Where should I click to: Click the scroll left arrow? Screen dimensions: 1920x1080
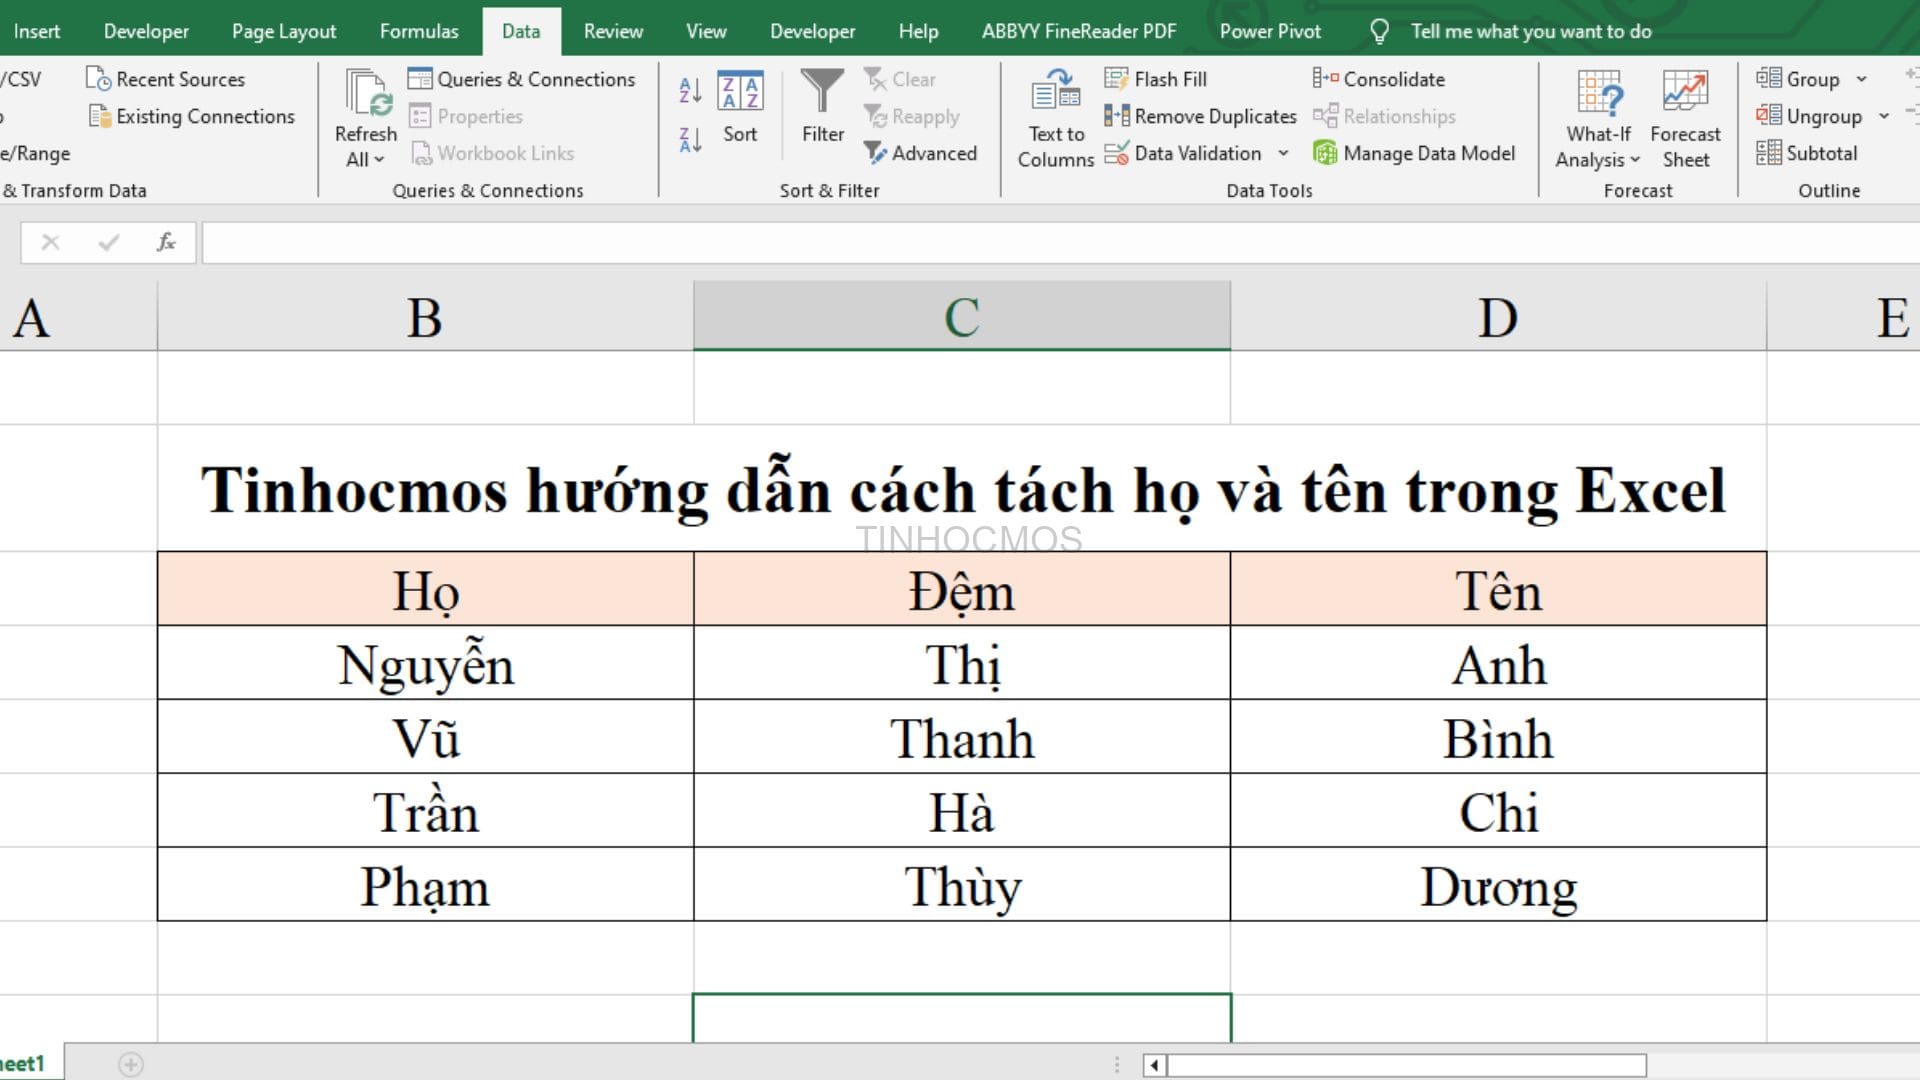click(1154, 1065)
